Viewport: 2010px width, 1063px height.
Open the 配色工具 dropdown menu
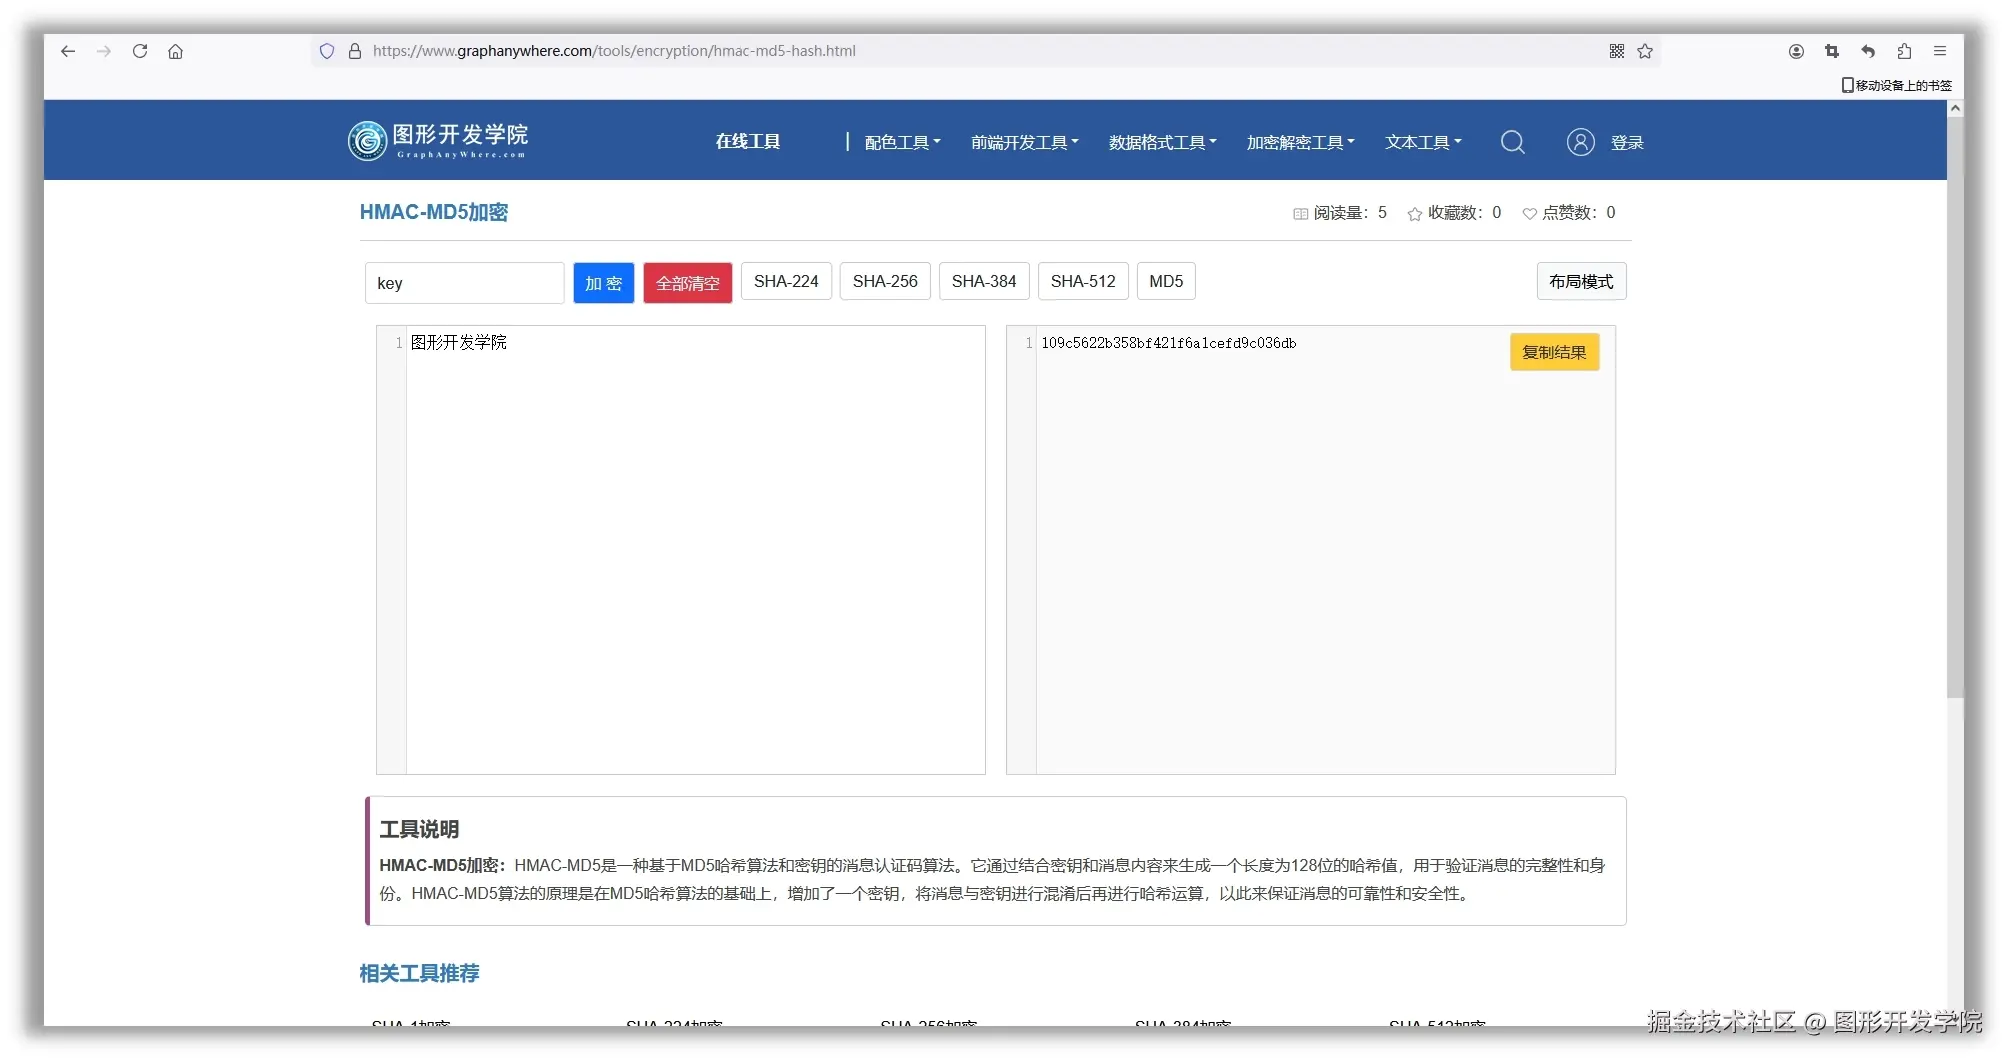click(x=899, y=141)
